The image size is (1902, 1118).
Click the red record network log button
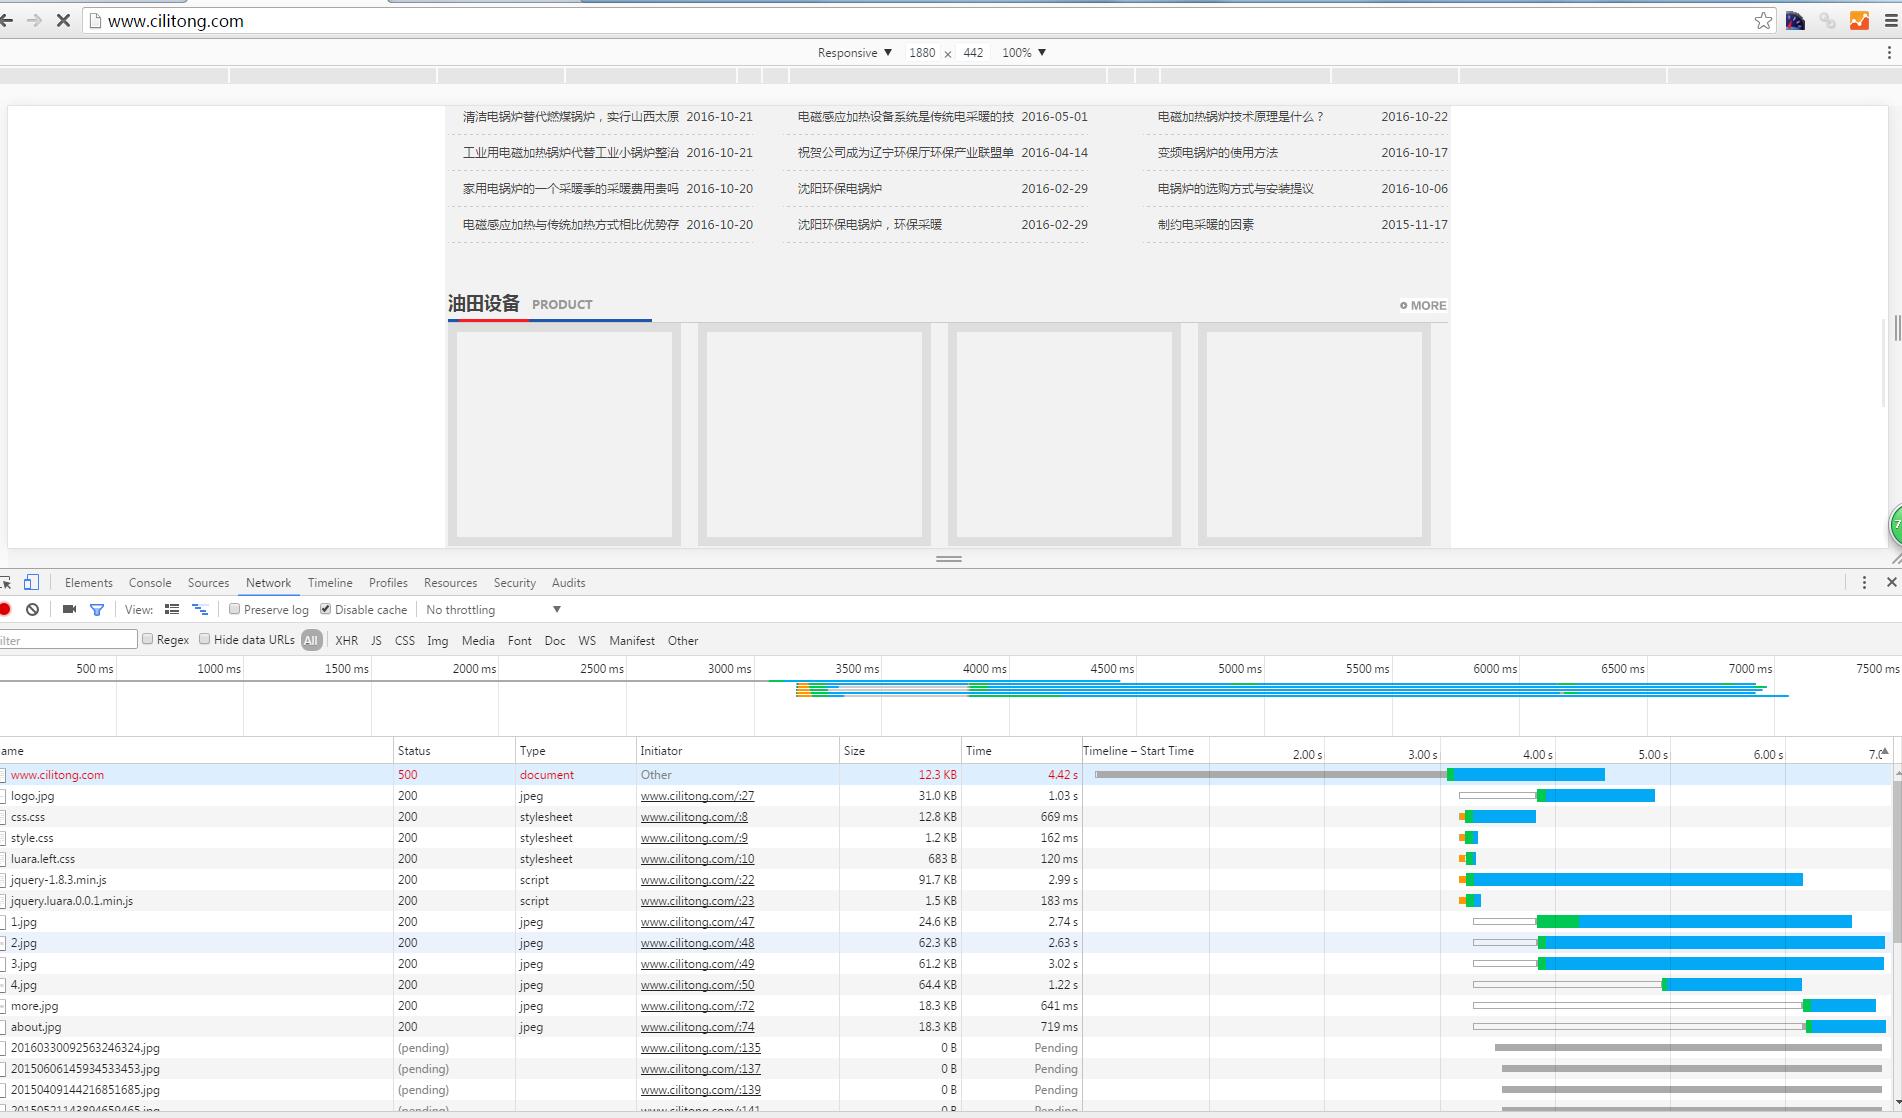click(5, 609)
